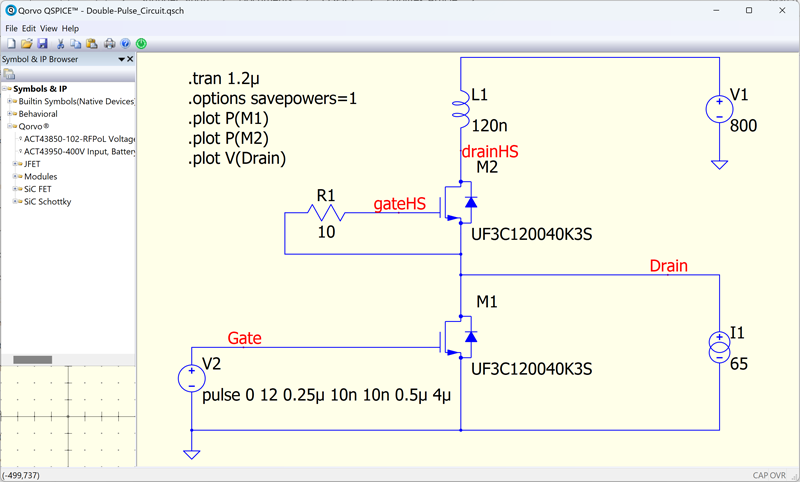The width and height of the screenshot is (800, 482).
Task: Print the schematic with printer icon
Action: [109, 44]
